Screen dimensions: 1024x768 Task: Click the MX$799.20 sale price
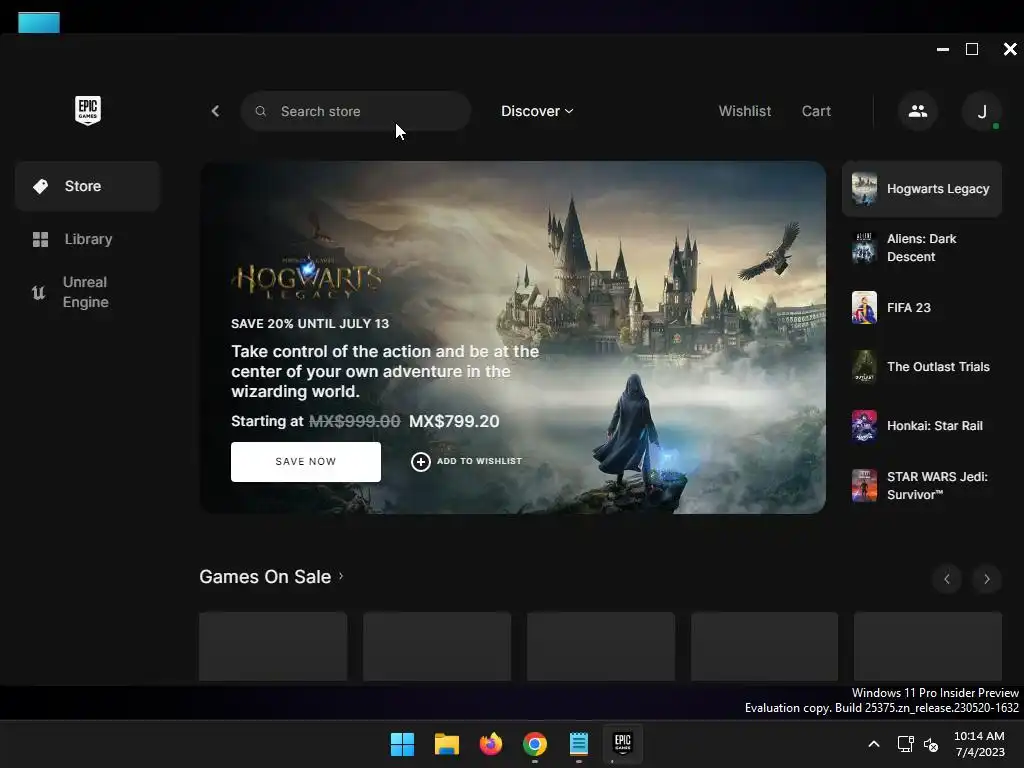tap(454, 421)
